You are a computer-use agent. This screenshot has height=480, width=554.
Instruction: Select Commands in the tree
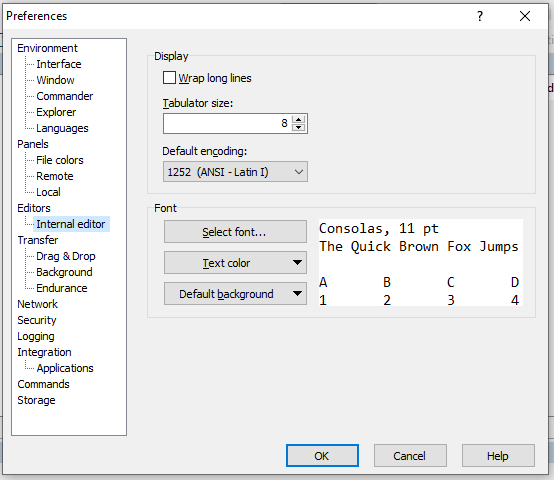[43, 384]
